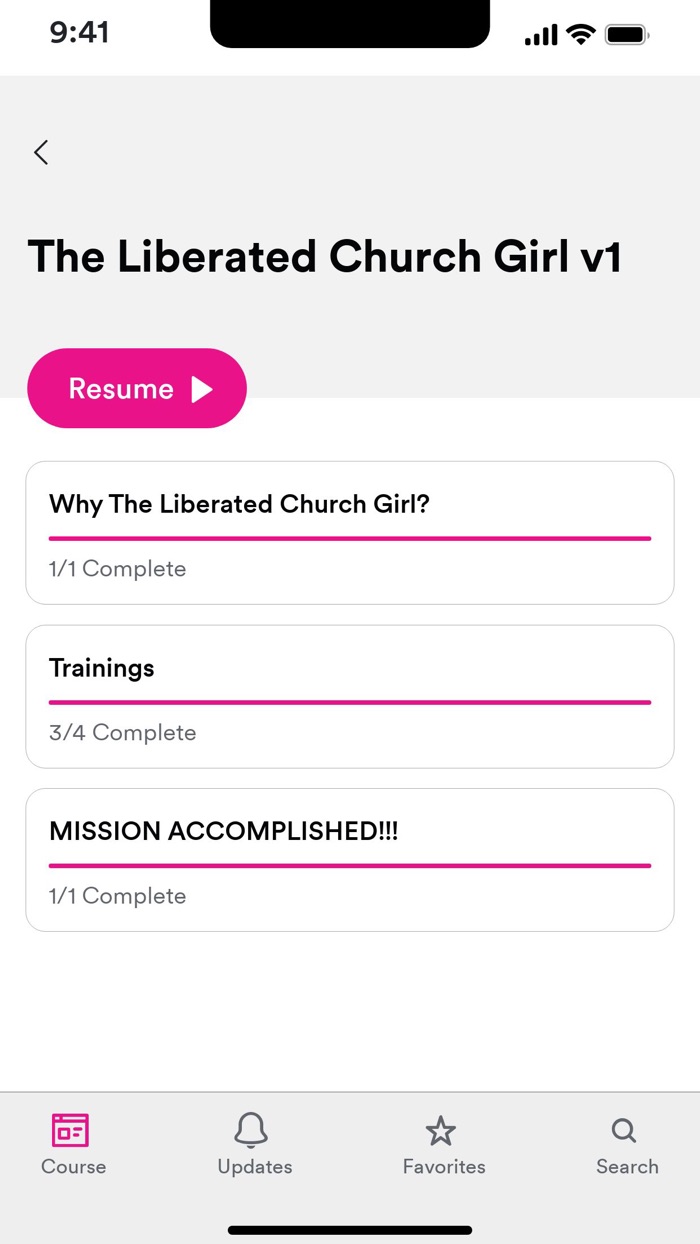The height and width of the screenshot is (1244, 700).
Task: Tap the back arrow icon
Action: pos(41,152)
